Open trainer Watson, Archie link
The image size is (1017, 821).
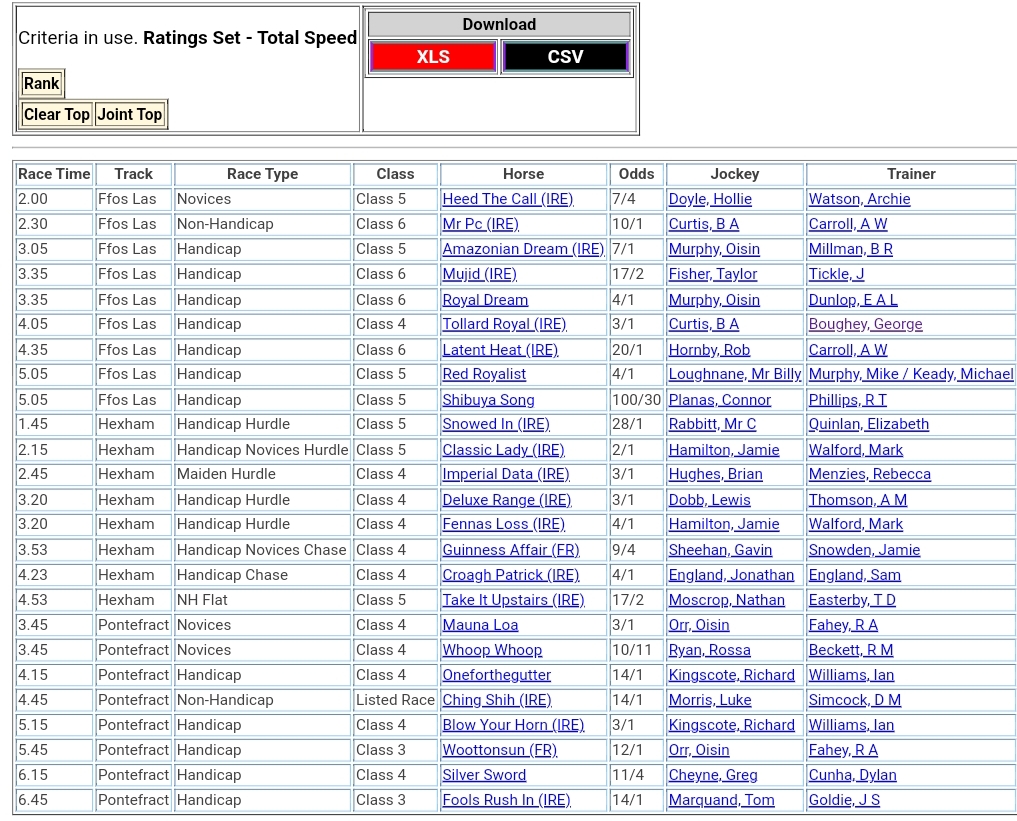pyautogui.click(x=859, y=199)
